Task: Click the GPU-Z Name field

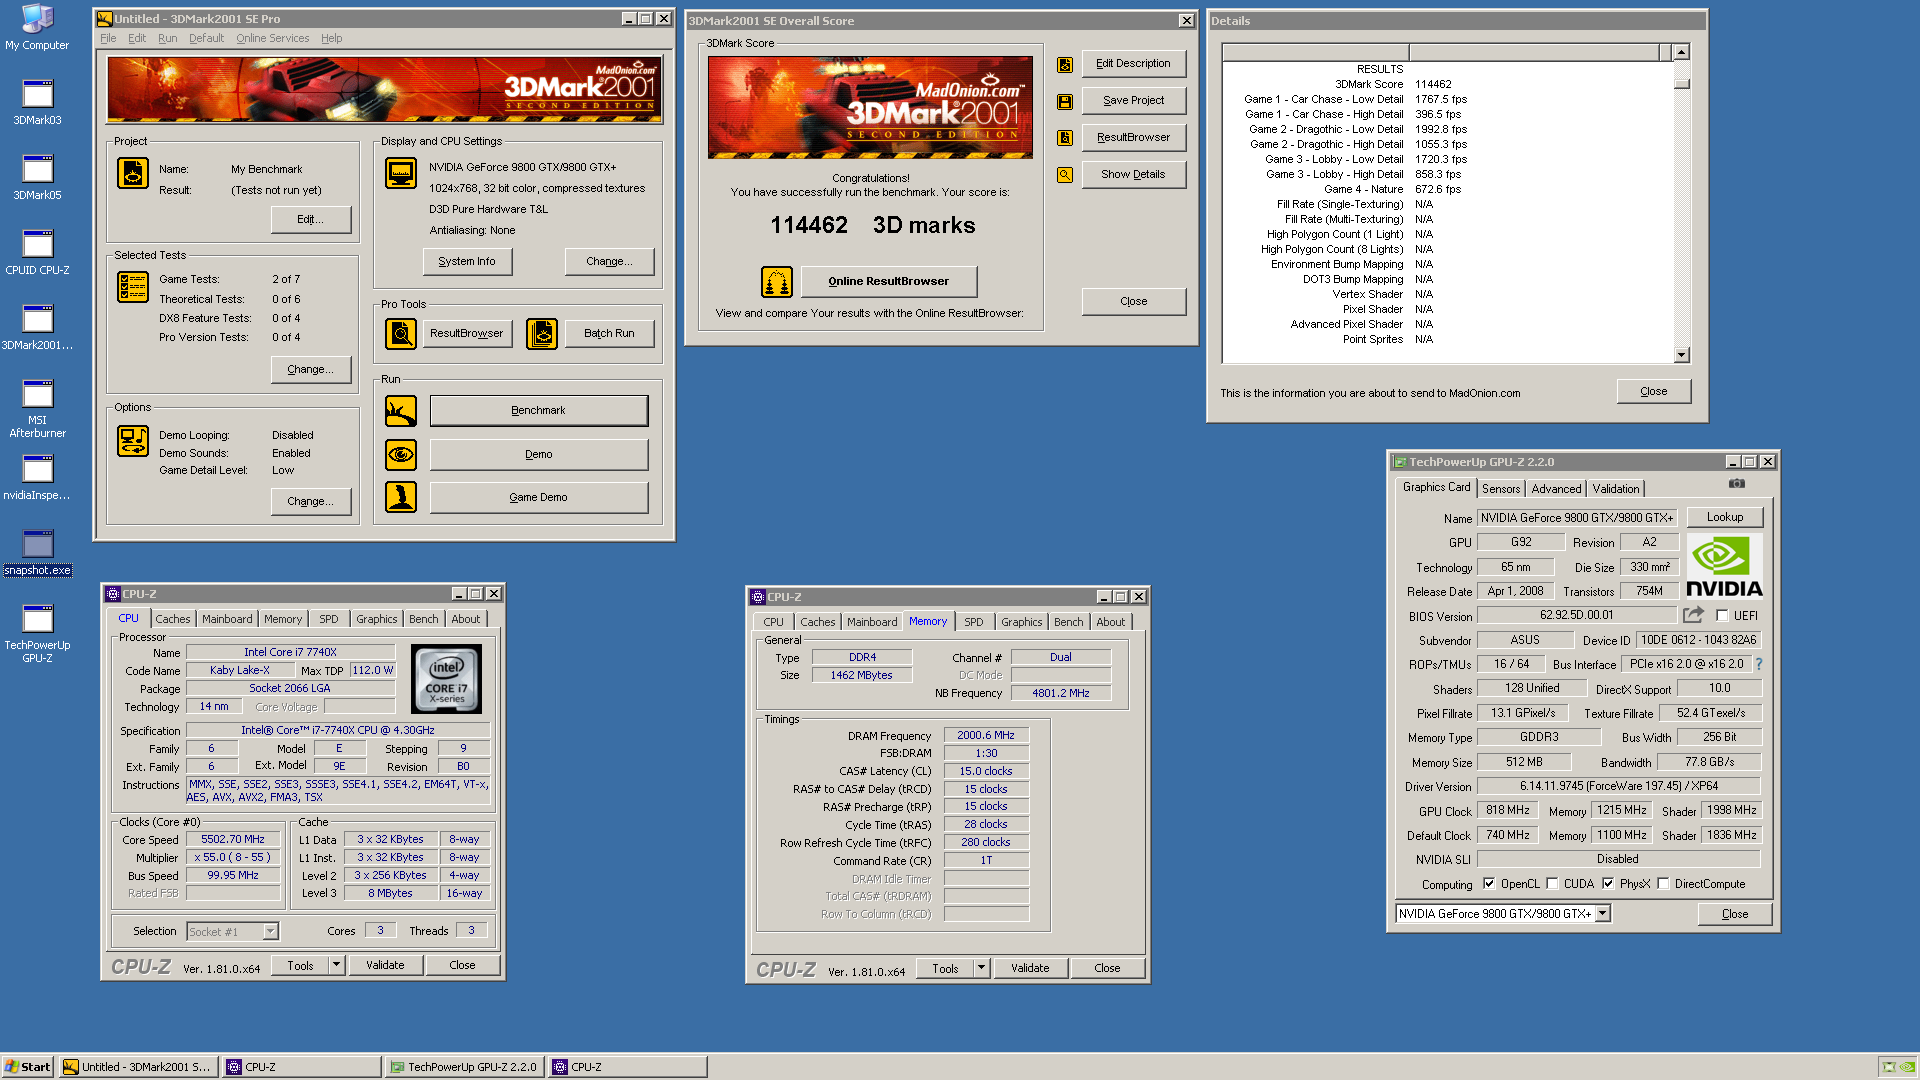Action: (x=1578, y=518)
